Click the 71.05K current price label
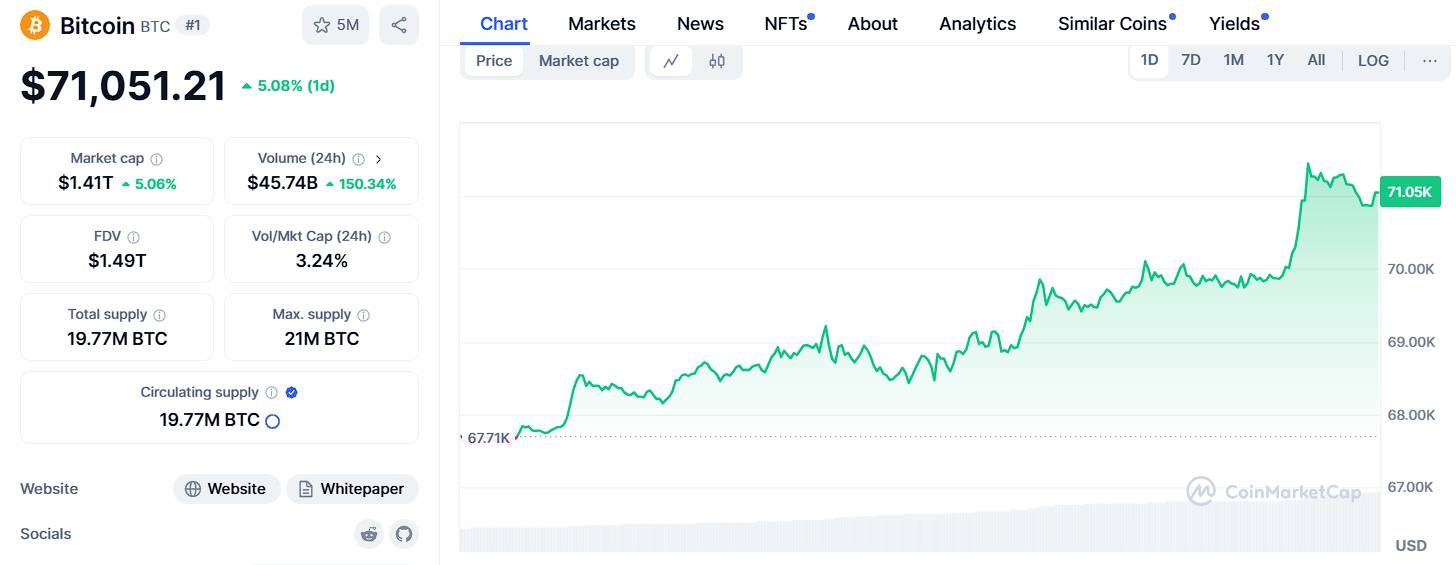The height and width of the screenshot is (565, 1456). point(1410,193)
